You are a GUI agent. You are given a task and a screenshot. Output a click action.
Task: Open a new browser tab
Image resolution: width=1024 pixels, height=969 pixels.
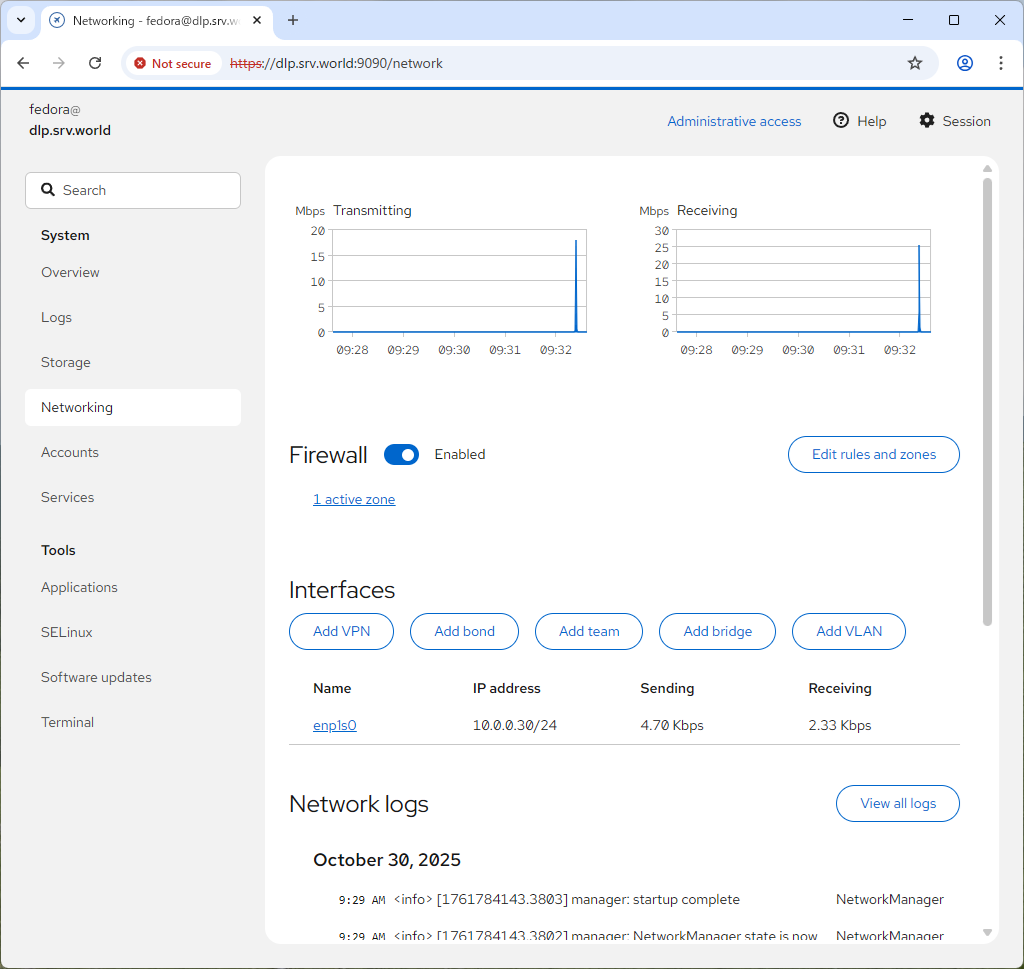(x=293, y=20)
